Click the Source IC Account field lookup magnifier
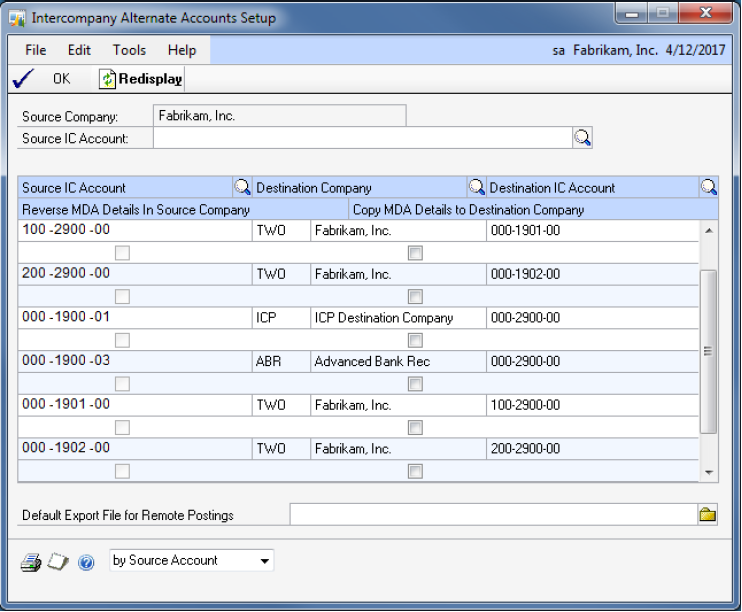Screen dimensions: 742x612 click(x=582, y=138)
